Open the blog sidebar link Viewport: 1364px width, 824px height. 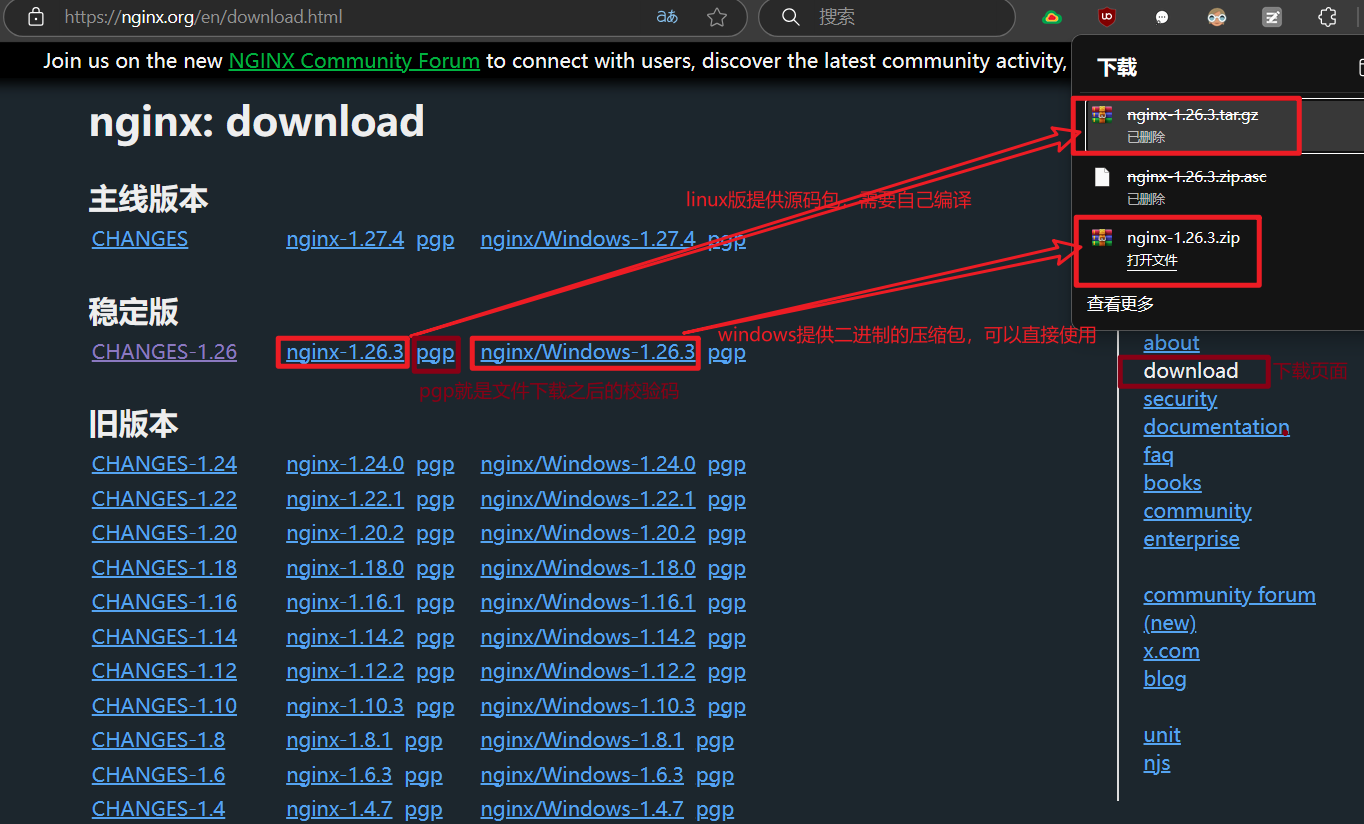coord(1165,679)
